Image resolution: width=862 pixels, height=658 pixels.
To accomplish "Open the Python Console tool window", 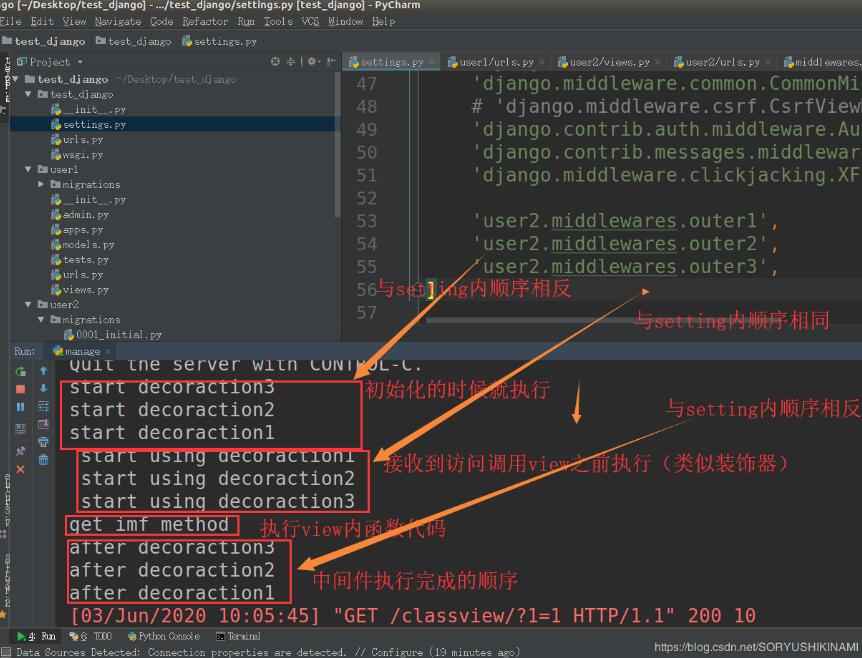I will pos(164,637).
